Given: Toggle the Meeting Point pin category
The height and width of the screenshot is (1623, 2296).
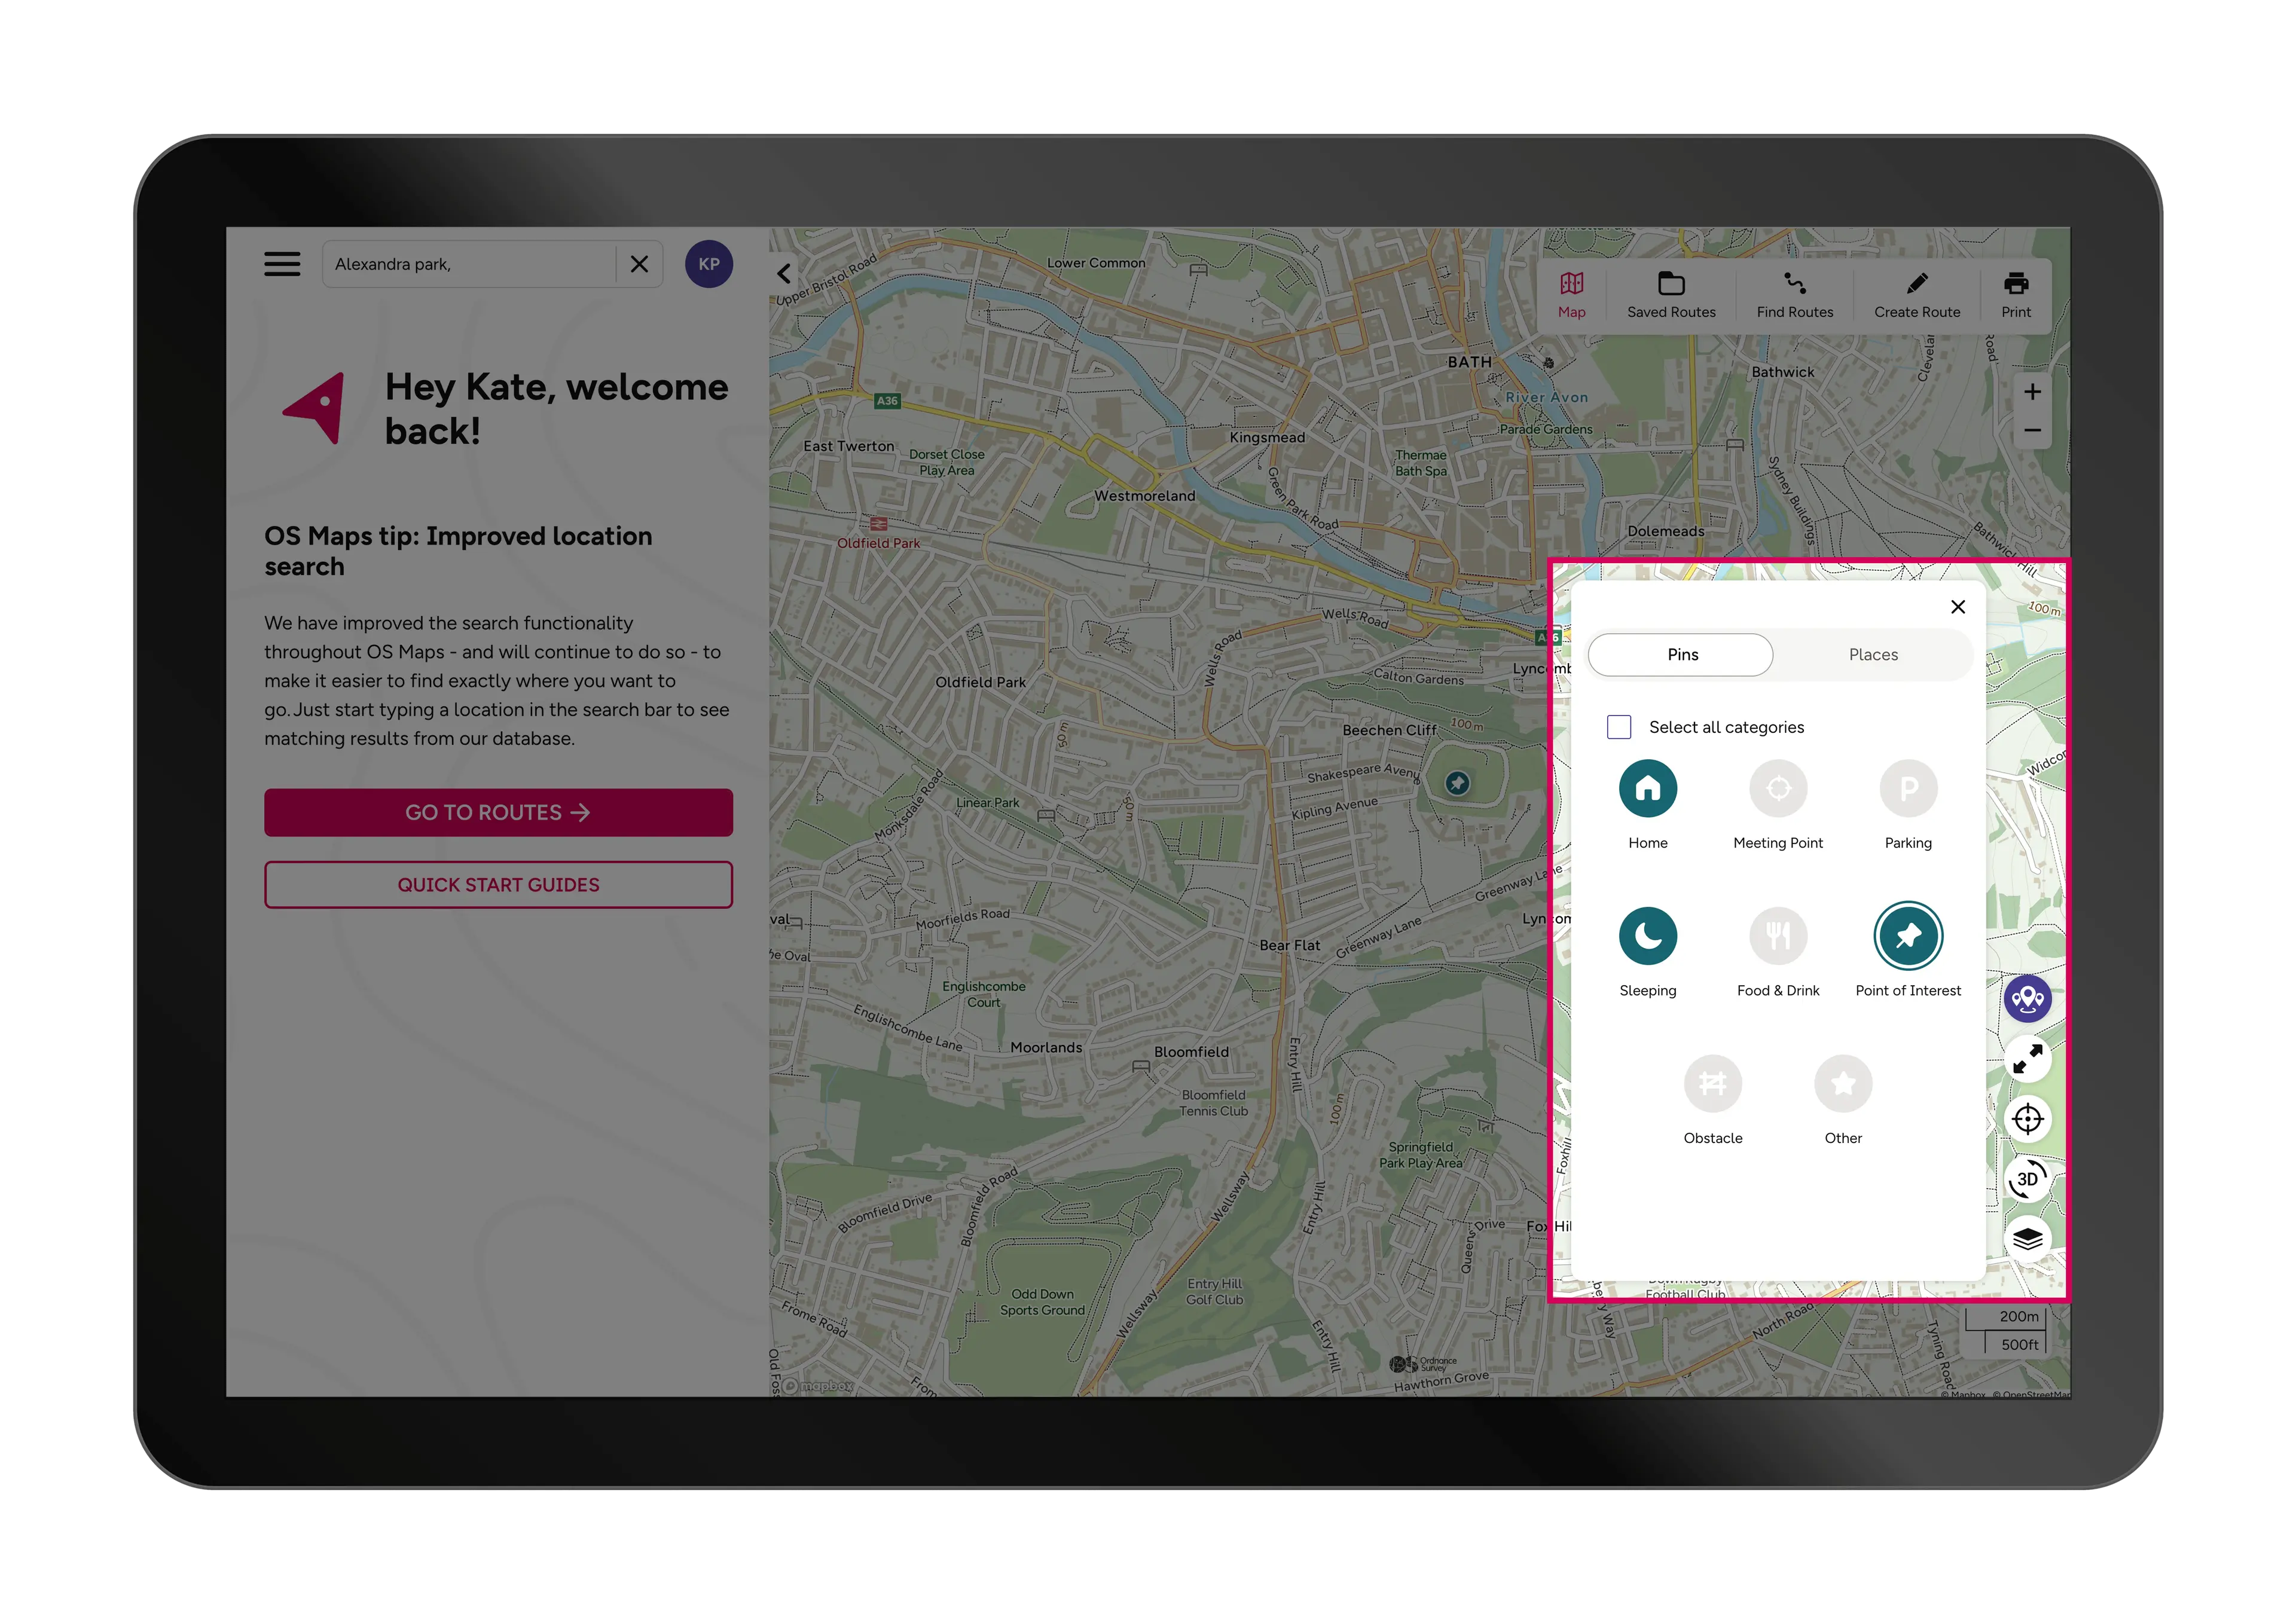Looking at the screenshot, I should click(x=1778, y=789).
